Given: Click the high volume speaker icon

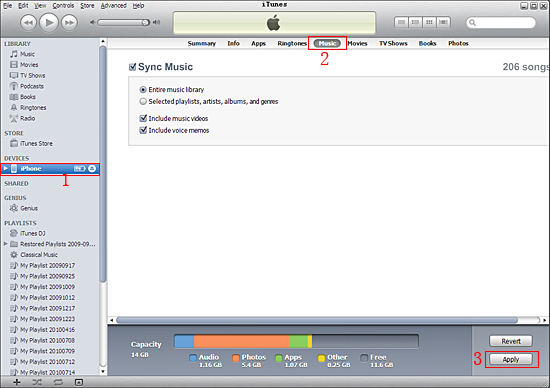Looking at the screenshot, I should point(156,22).
